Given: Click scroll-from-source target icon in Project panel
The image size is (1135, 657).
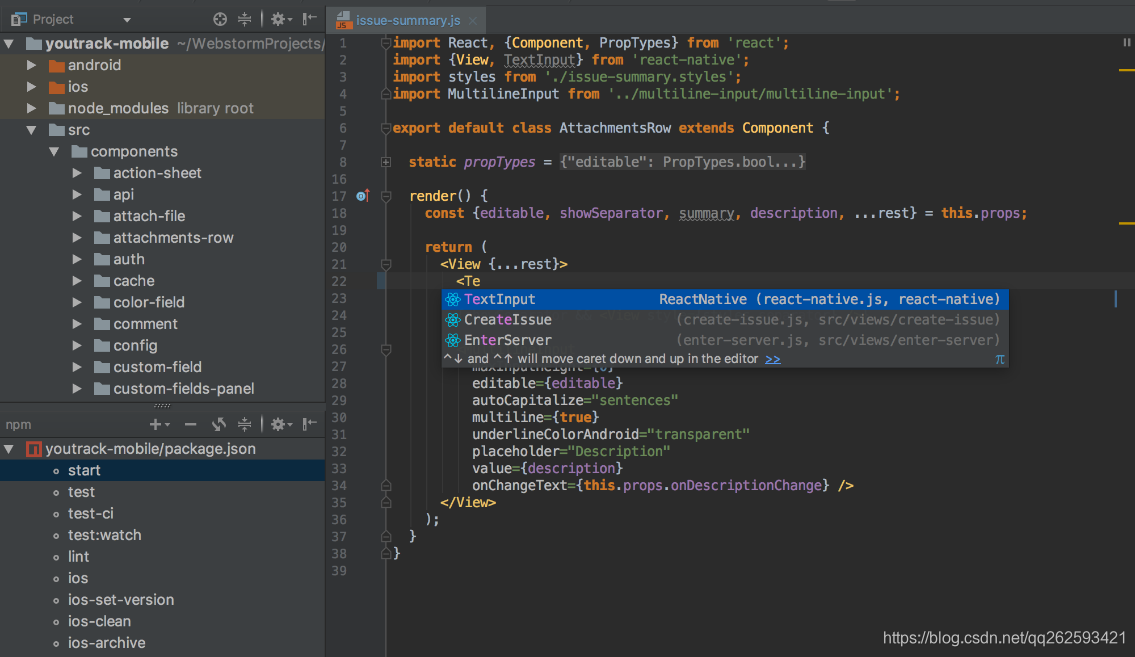Looking at the screenshot, I should point(220,20).
